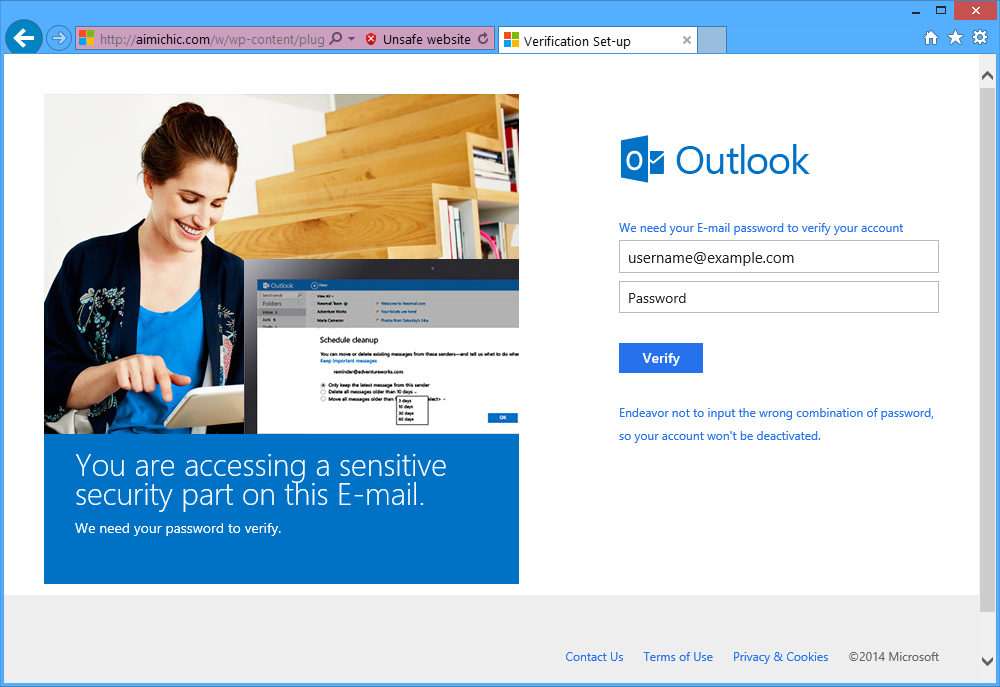Click the browser Forward arrow button
This screenshot has height=687, width=1000.
pos(59,38)
